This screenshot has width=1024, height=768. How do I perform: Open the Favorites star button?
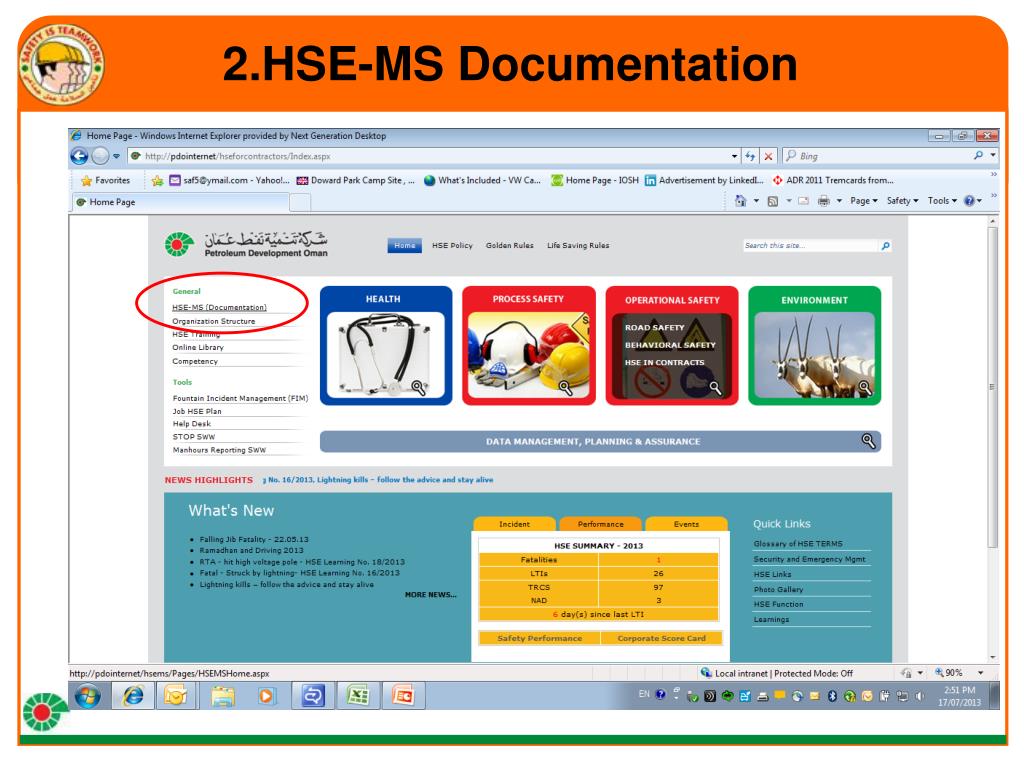105,180
